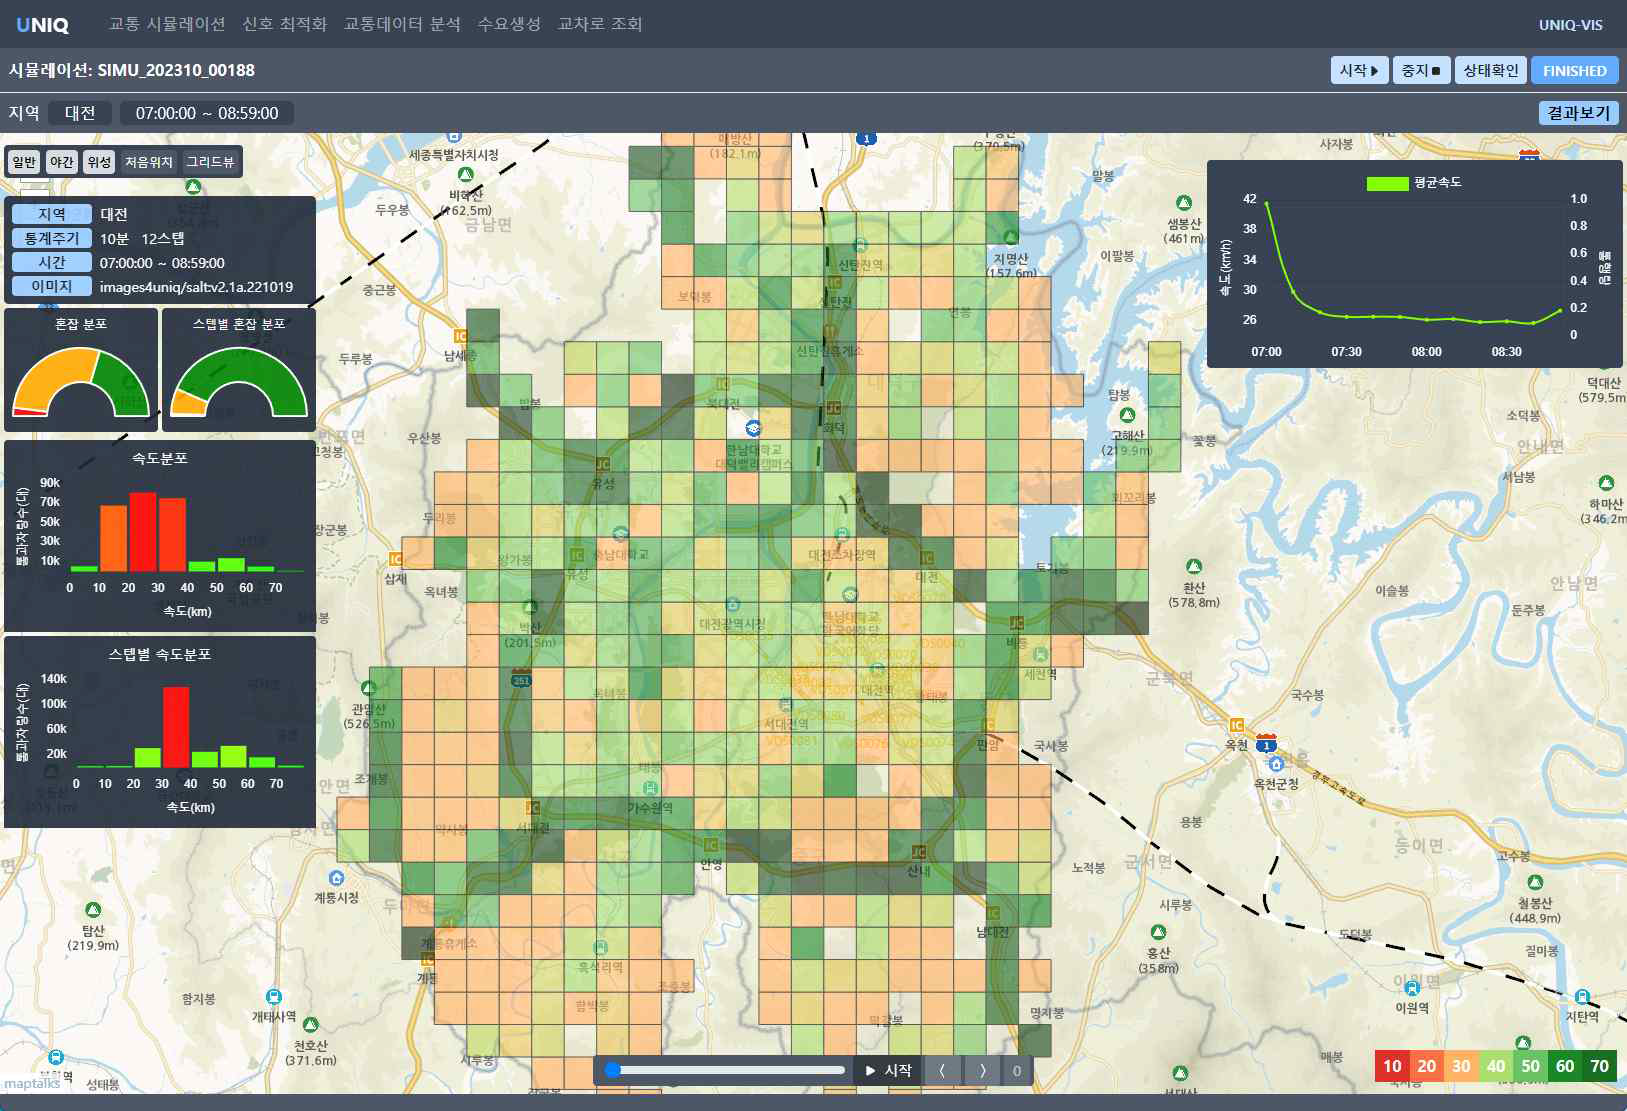Toggle the 평균속도 legend swatch
The height and width of the screenshot is (1111, 1627).
coord(1387,183)
